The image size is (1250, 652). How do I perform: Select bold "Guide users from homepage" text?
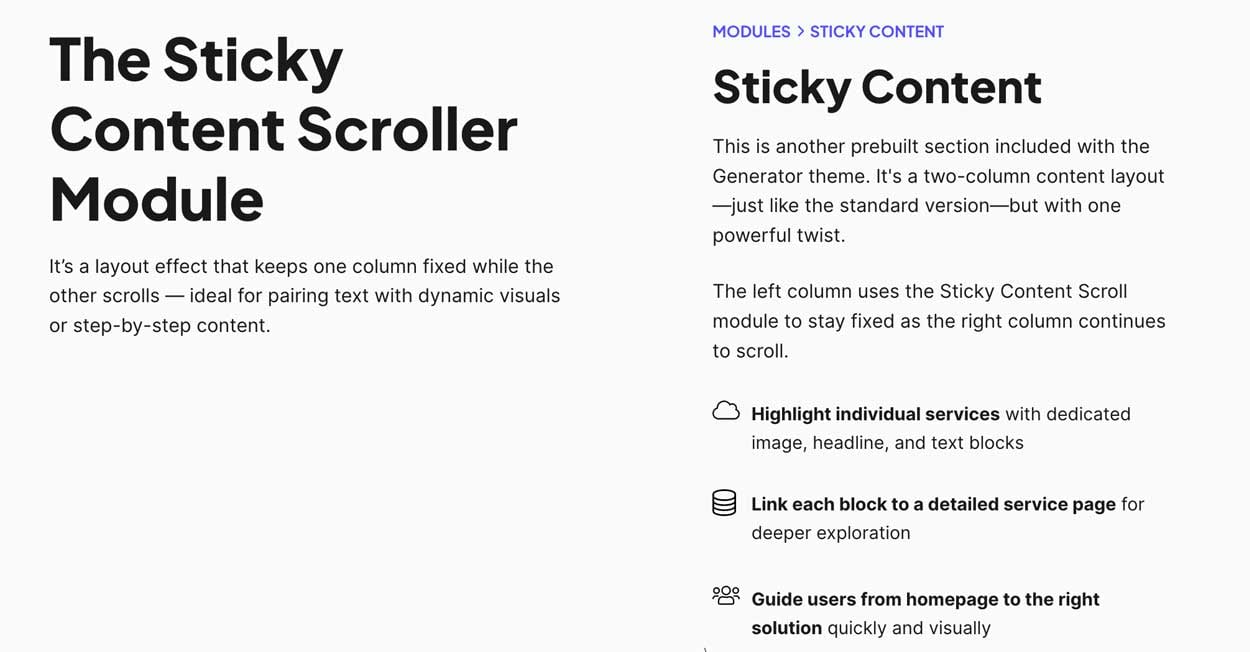[925, 599]
